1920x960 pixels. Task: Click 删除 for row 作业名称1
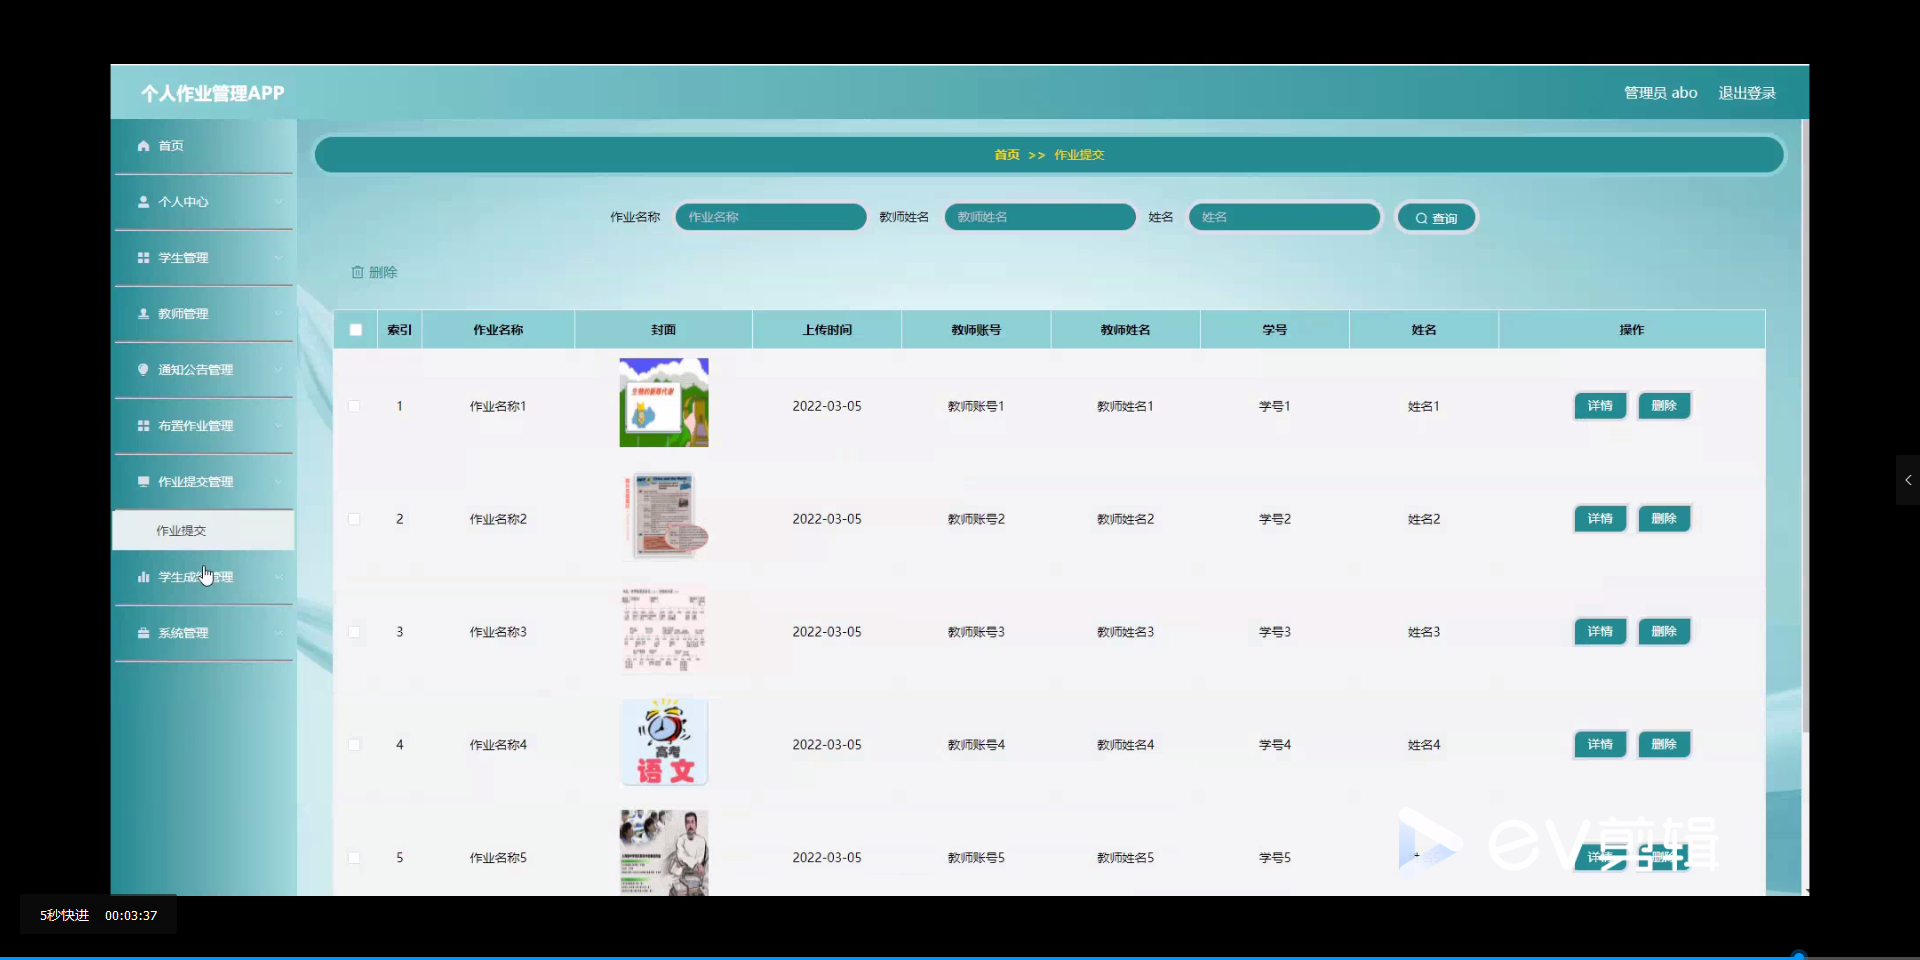click(x=1664, y=406)
